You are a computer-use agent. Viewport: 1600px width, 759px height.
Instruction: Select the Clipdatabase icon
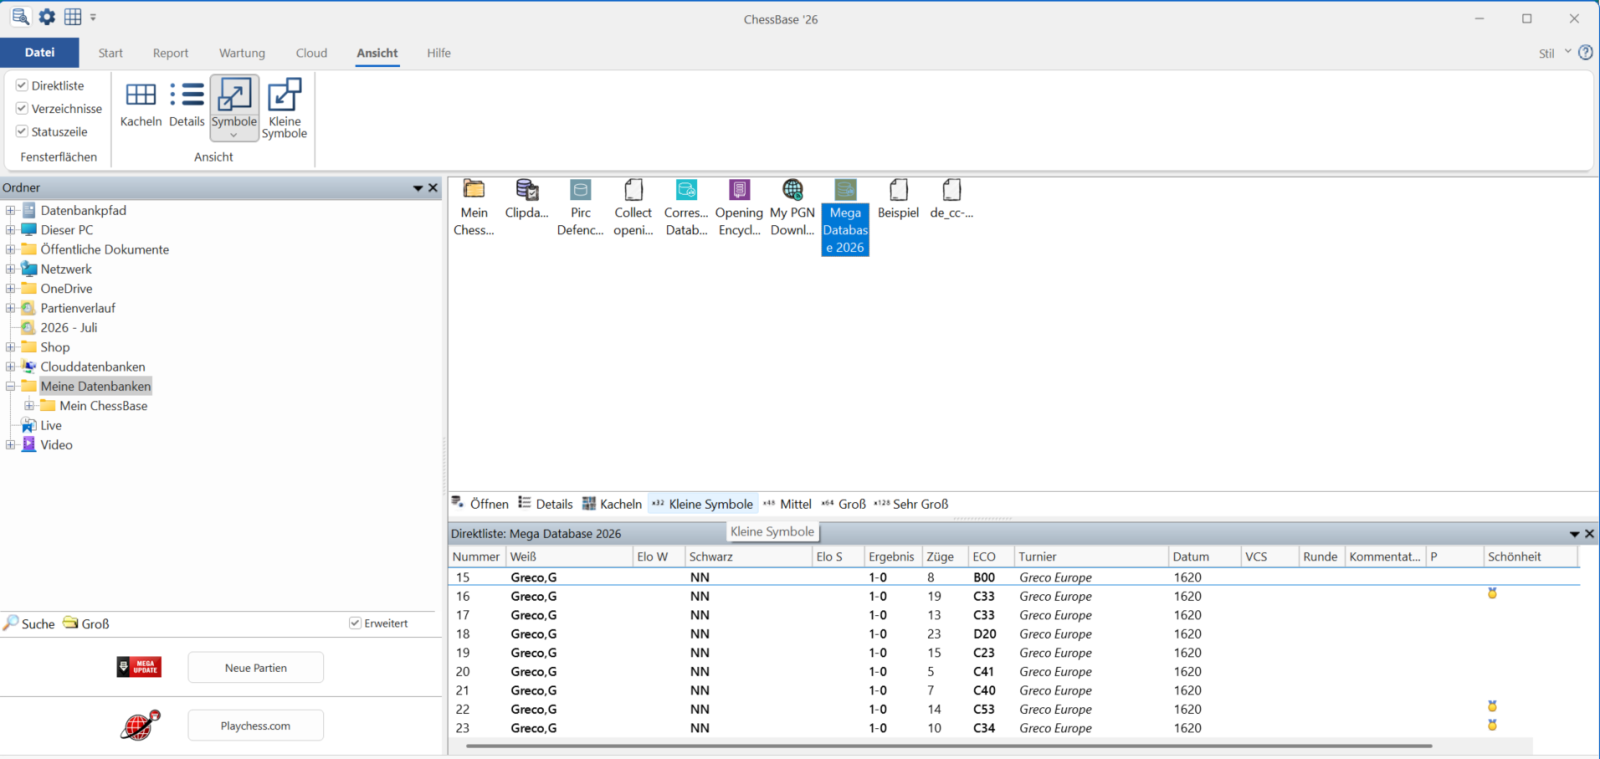527,199
